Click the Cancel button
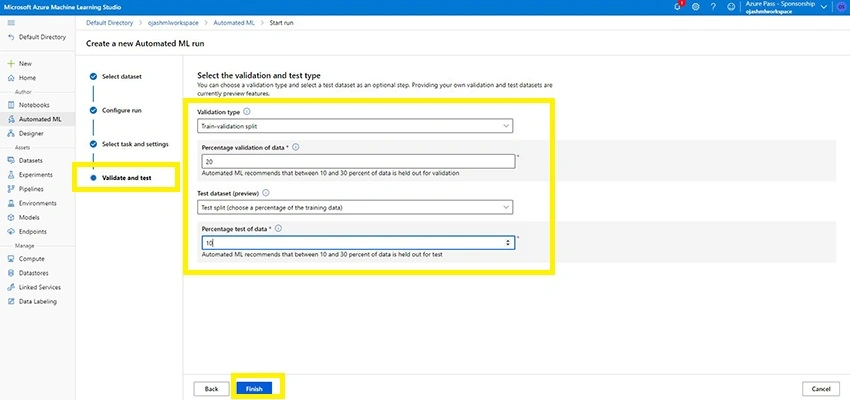Viewport: 850px width, 400px height. [x=821, y=389]
